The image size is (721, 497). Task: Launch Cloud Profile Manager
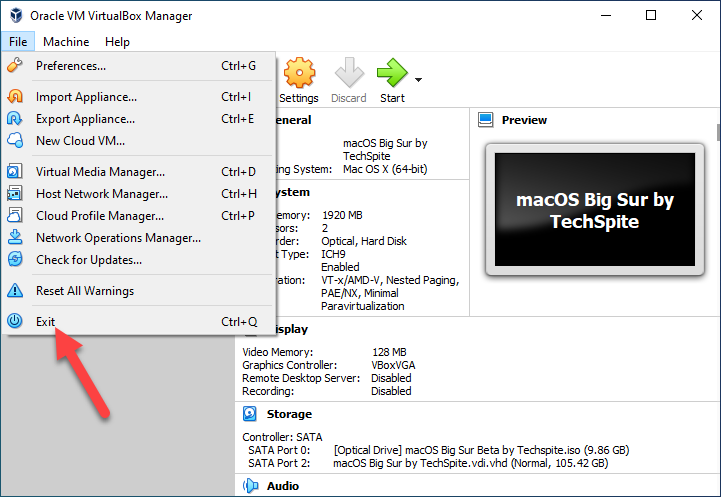pyautogui.click(x=100, y=216)
